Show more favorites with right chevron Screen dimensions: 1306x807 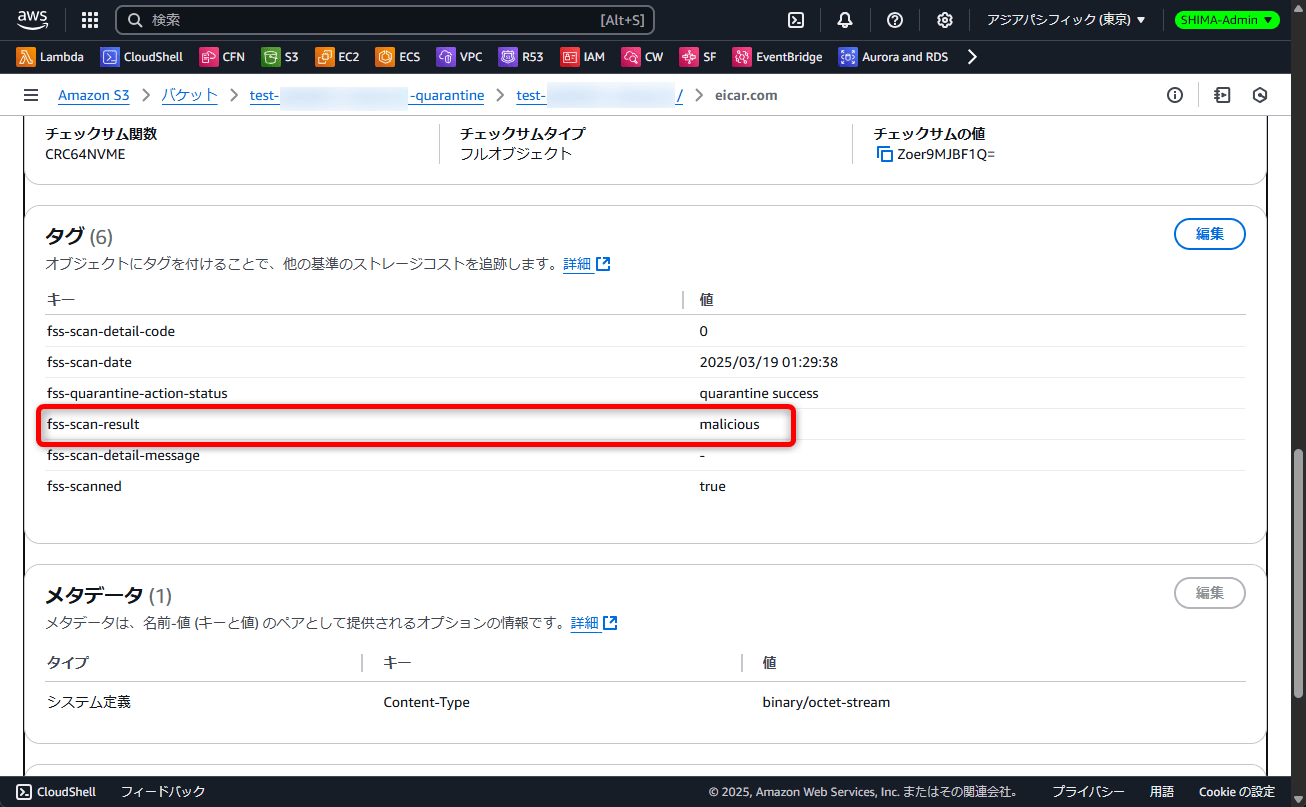972,57
